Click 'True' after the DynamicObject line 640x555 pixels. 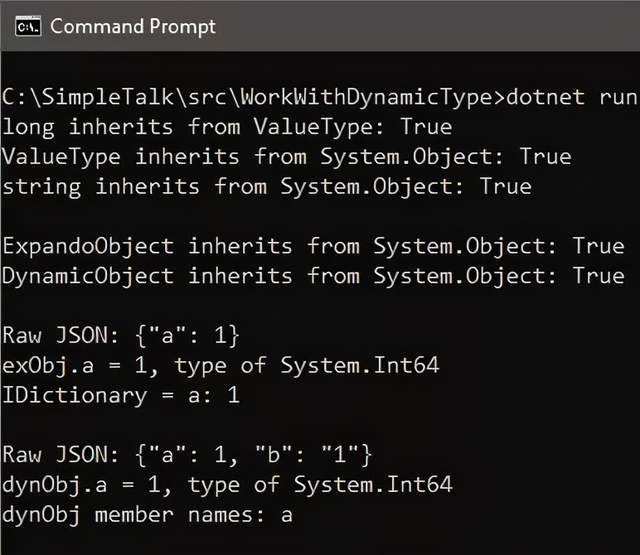pyautogui.click(x=599, y=275)
